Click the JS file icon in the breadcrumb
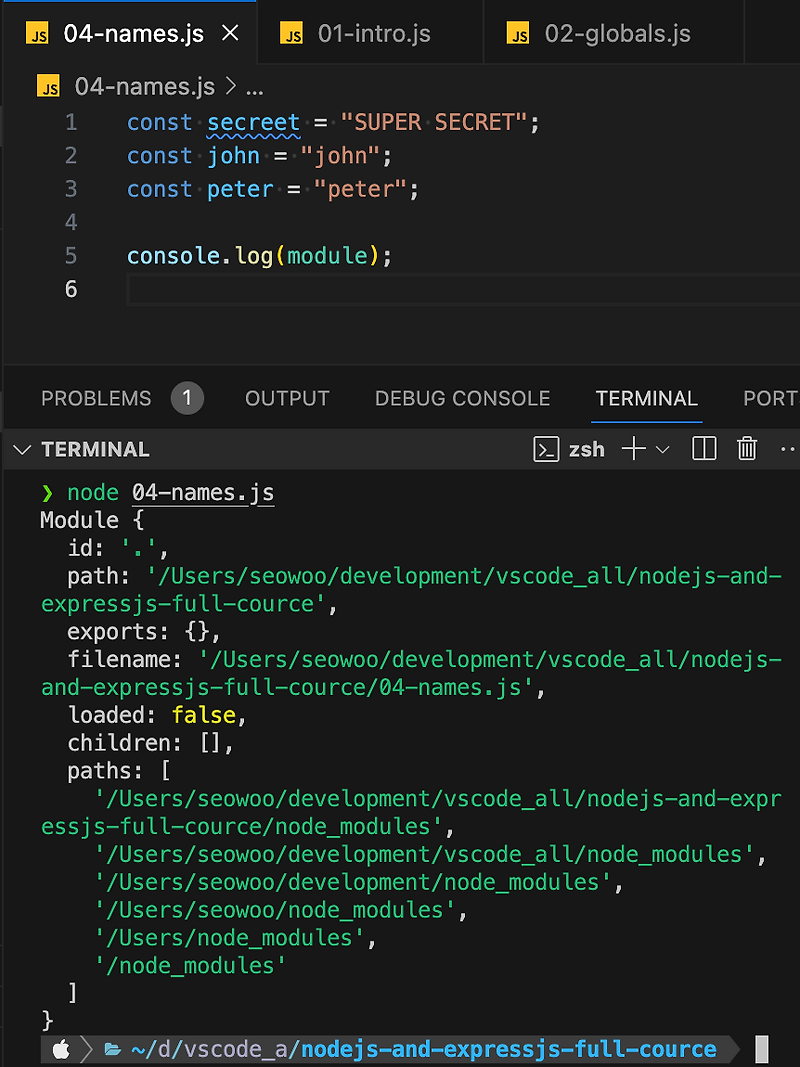Screen dimensions: 800x1067 pos(48,86)
